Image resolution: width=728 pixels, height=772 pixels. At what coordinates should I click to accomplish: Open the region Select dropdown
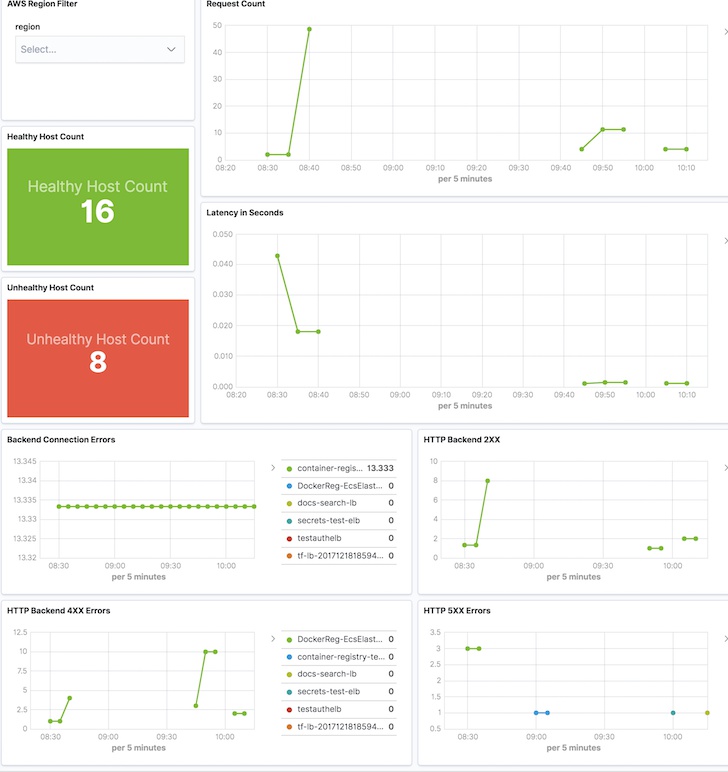click(99, 49)
